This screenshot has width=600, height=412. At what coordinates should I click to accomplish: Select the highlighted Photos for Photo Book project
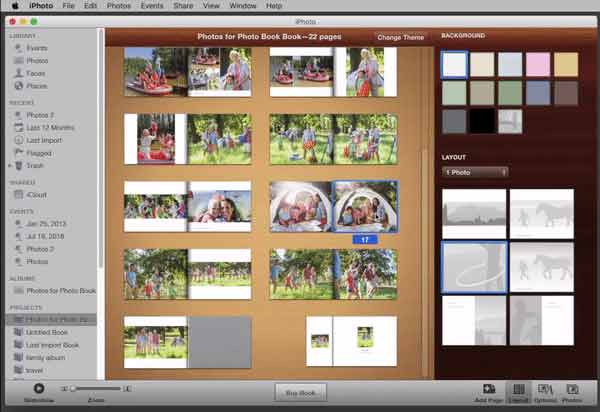(x=51, y=319)
